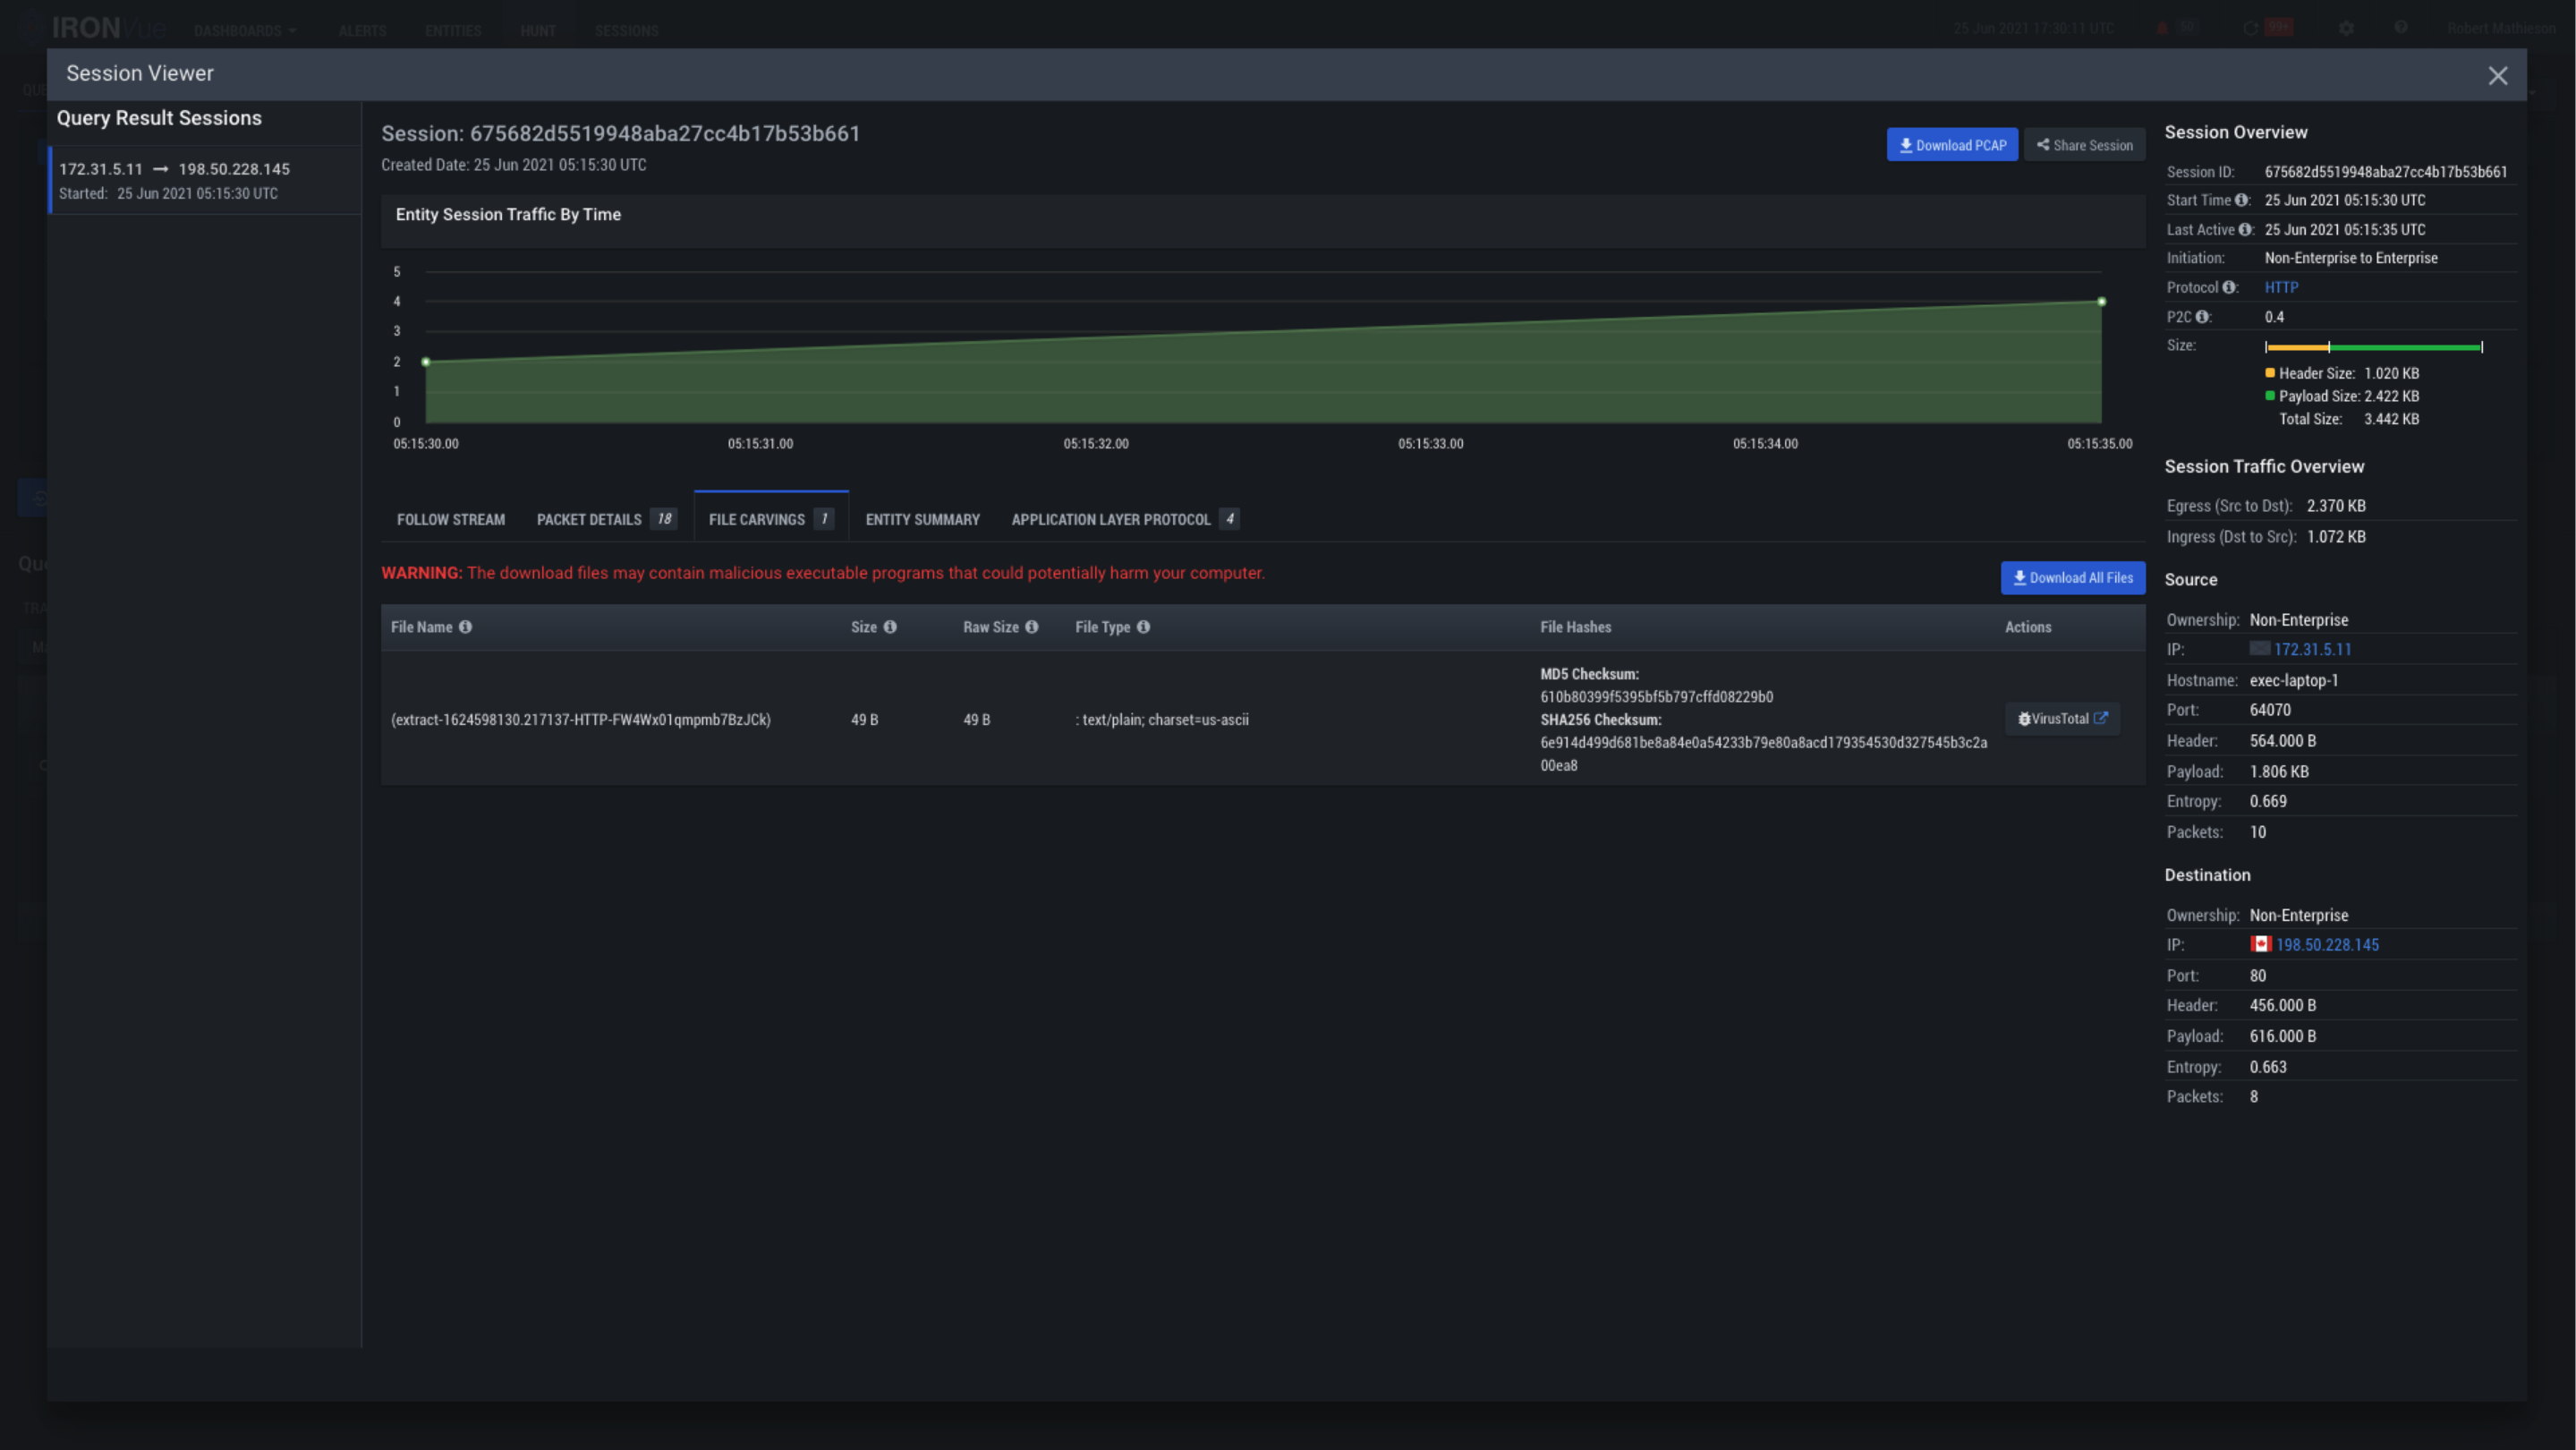
Task: Download the session PCAP
Action: coord(1952,144)
